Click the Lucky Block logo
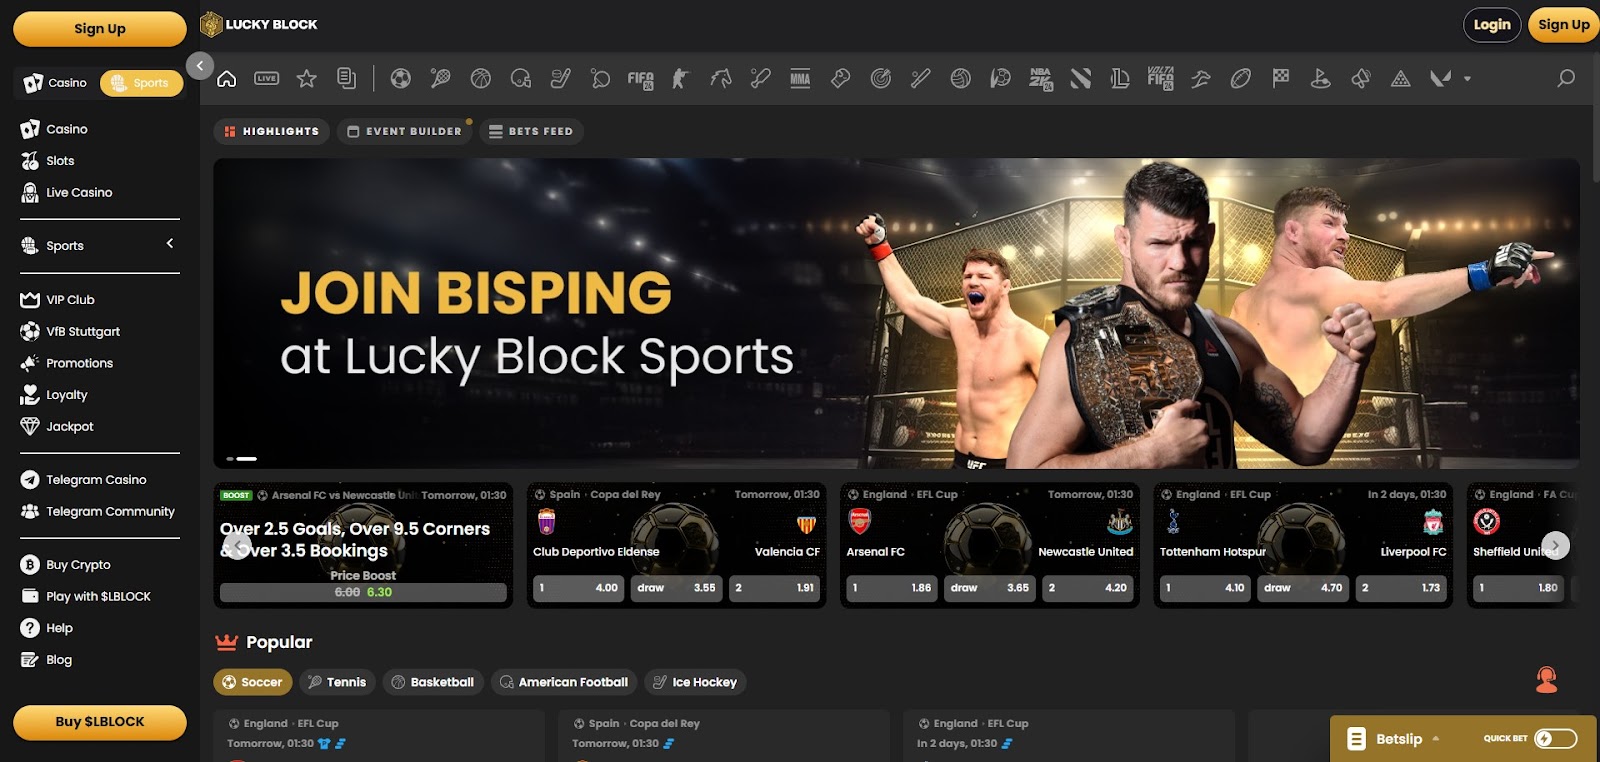 pos(259,24)
